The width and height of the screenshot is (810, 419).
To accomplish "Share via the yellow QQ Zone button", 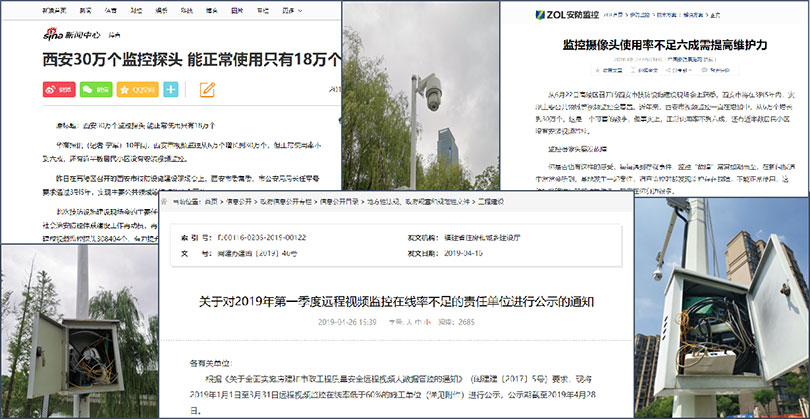I will [x=135, y=89].
